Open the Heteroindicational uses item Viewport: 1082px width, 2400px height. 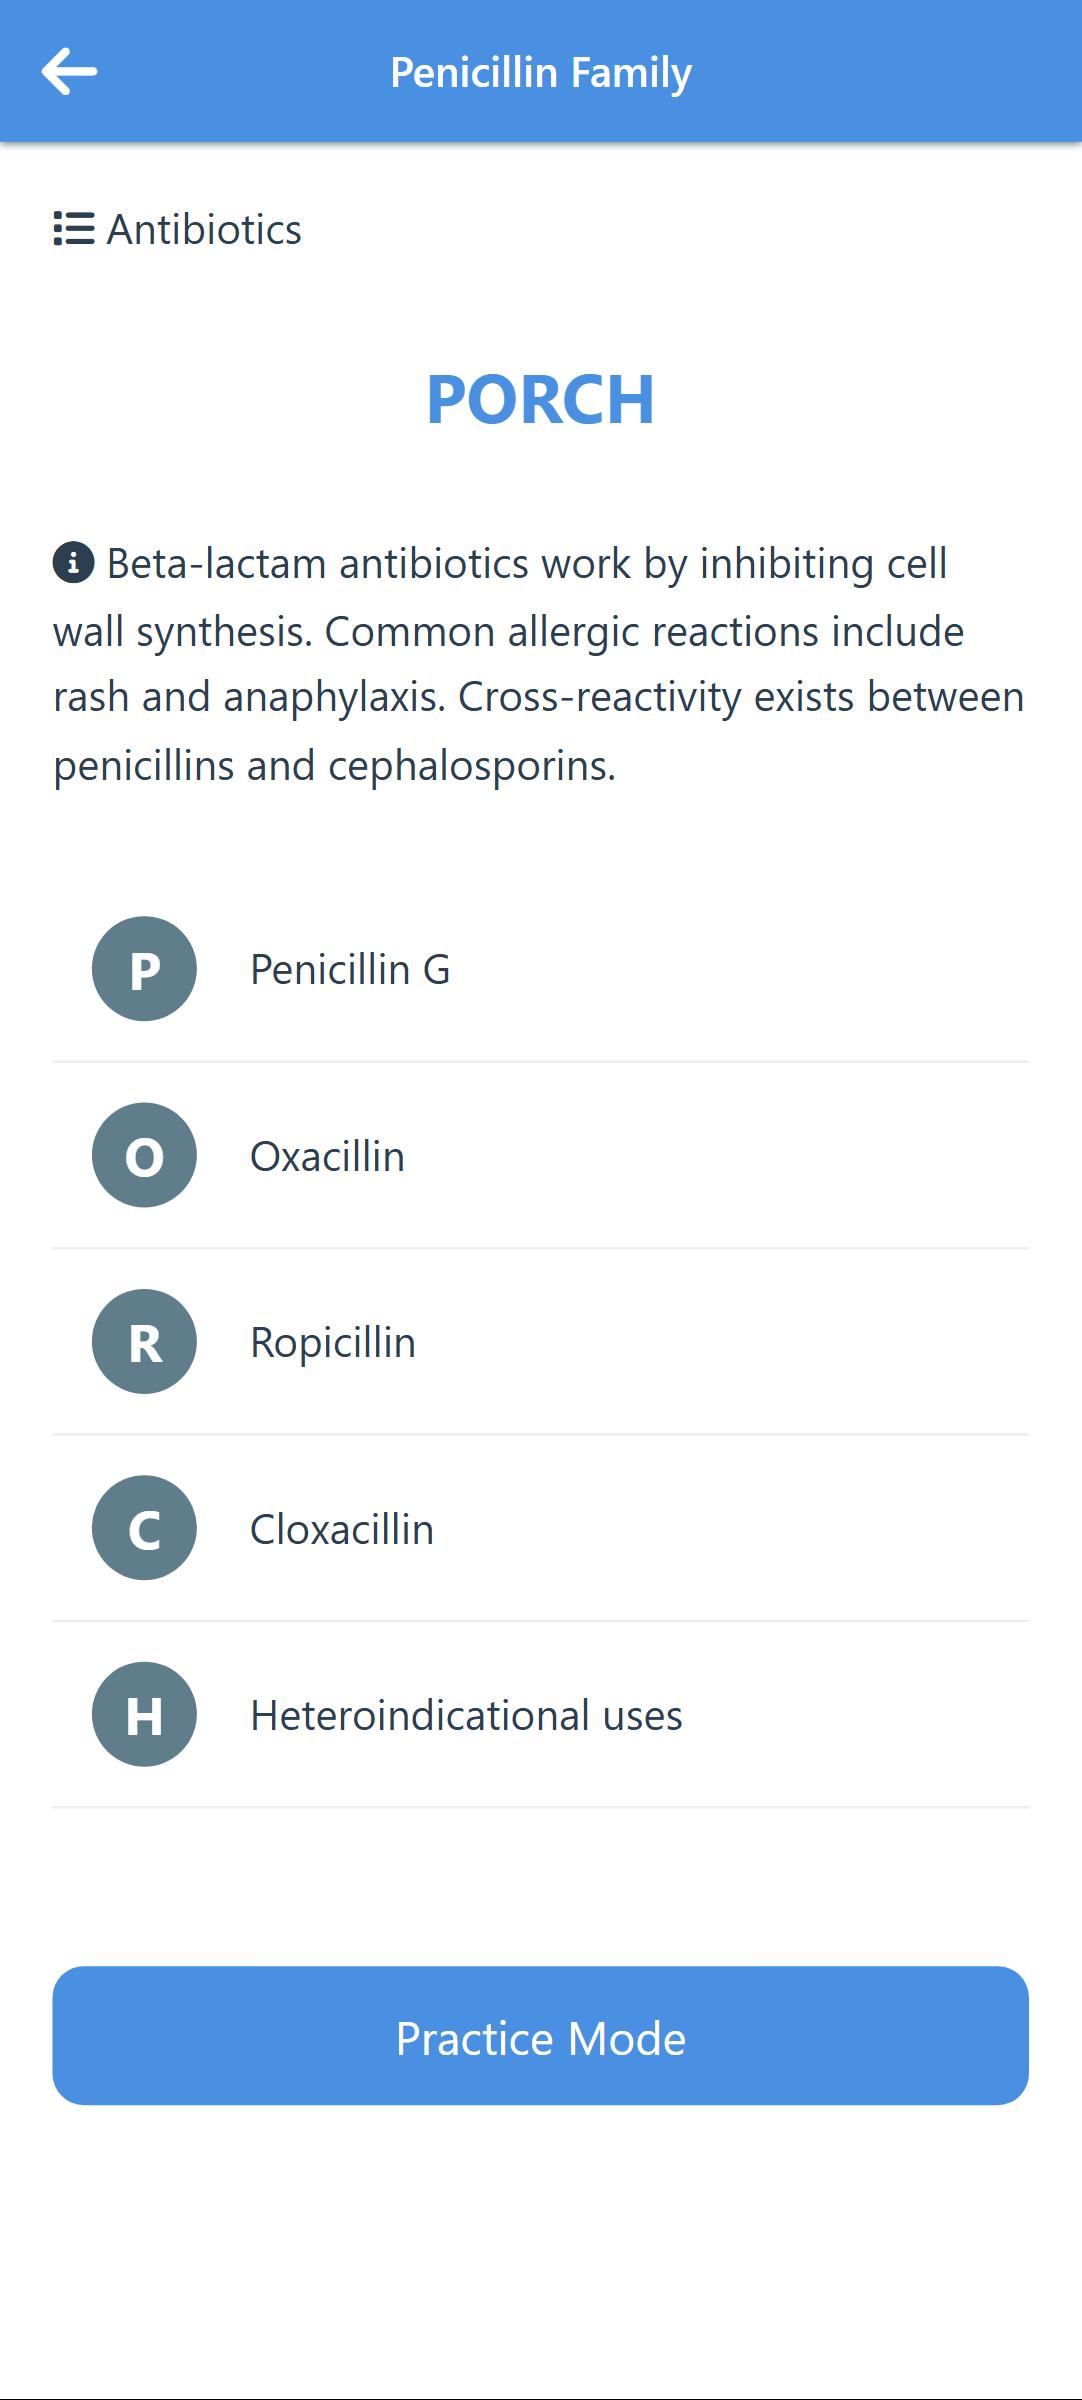(x=541, y=1715)
